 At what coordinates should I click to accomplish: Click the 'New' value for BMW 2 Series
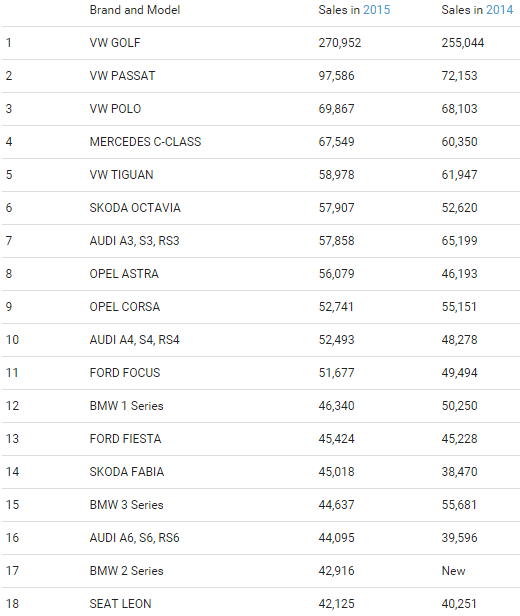[x=453, y=571]
